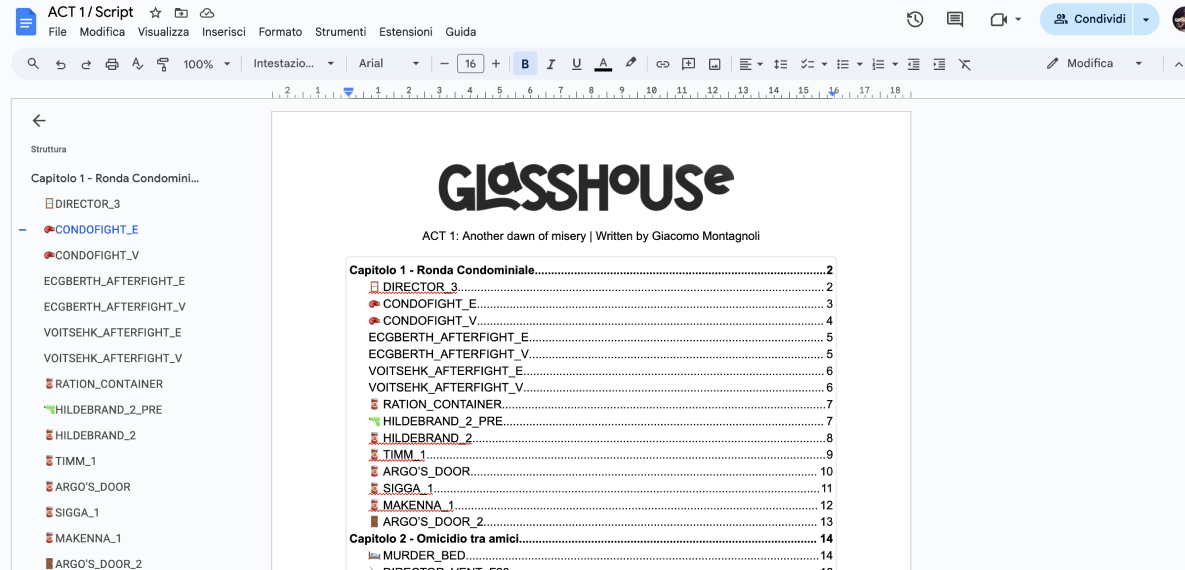
Task: Open the highlight color picker
Action: [x=631, y=64]
